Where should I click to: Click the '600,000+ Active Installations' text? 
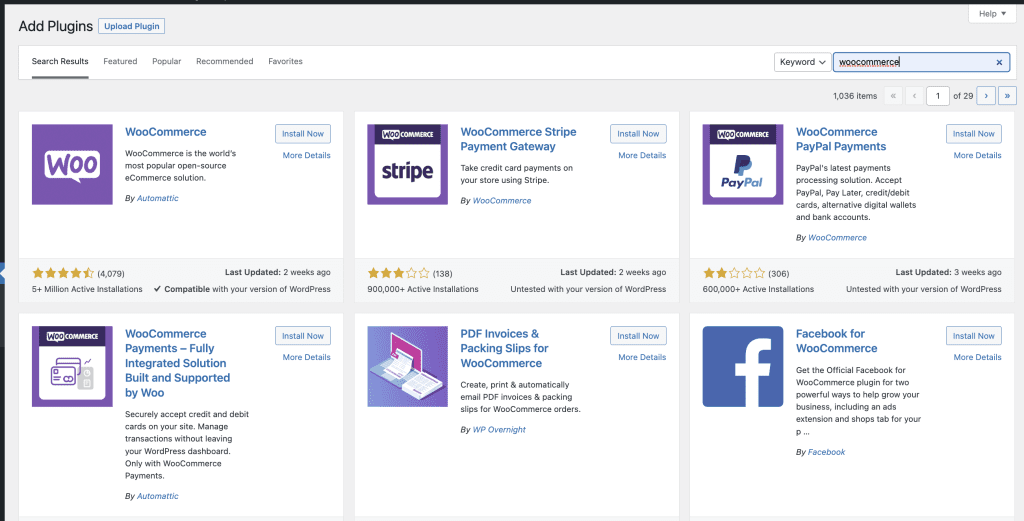758,289
